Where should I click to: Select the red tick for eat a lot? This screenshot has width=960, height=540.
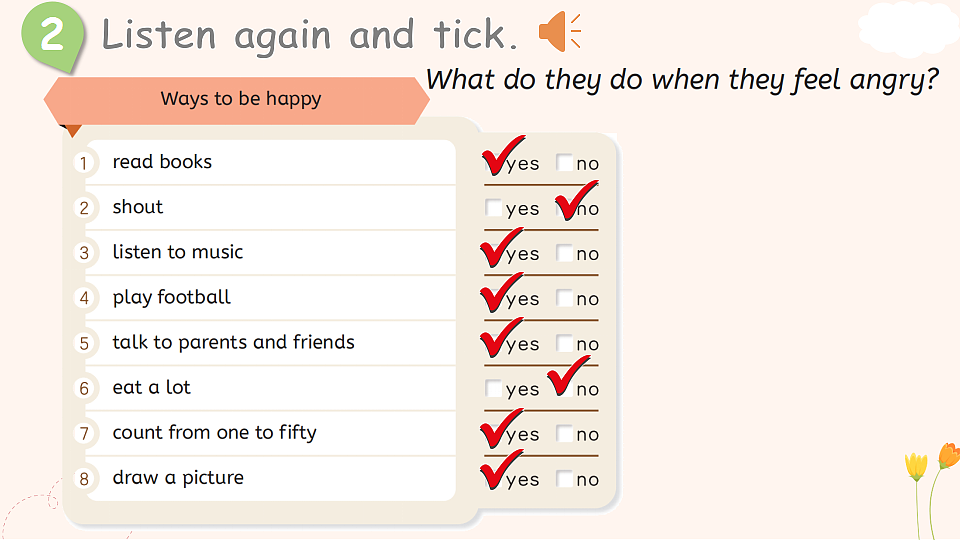[568, 376]
